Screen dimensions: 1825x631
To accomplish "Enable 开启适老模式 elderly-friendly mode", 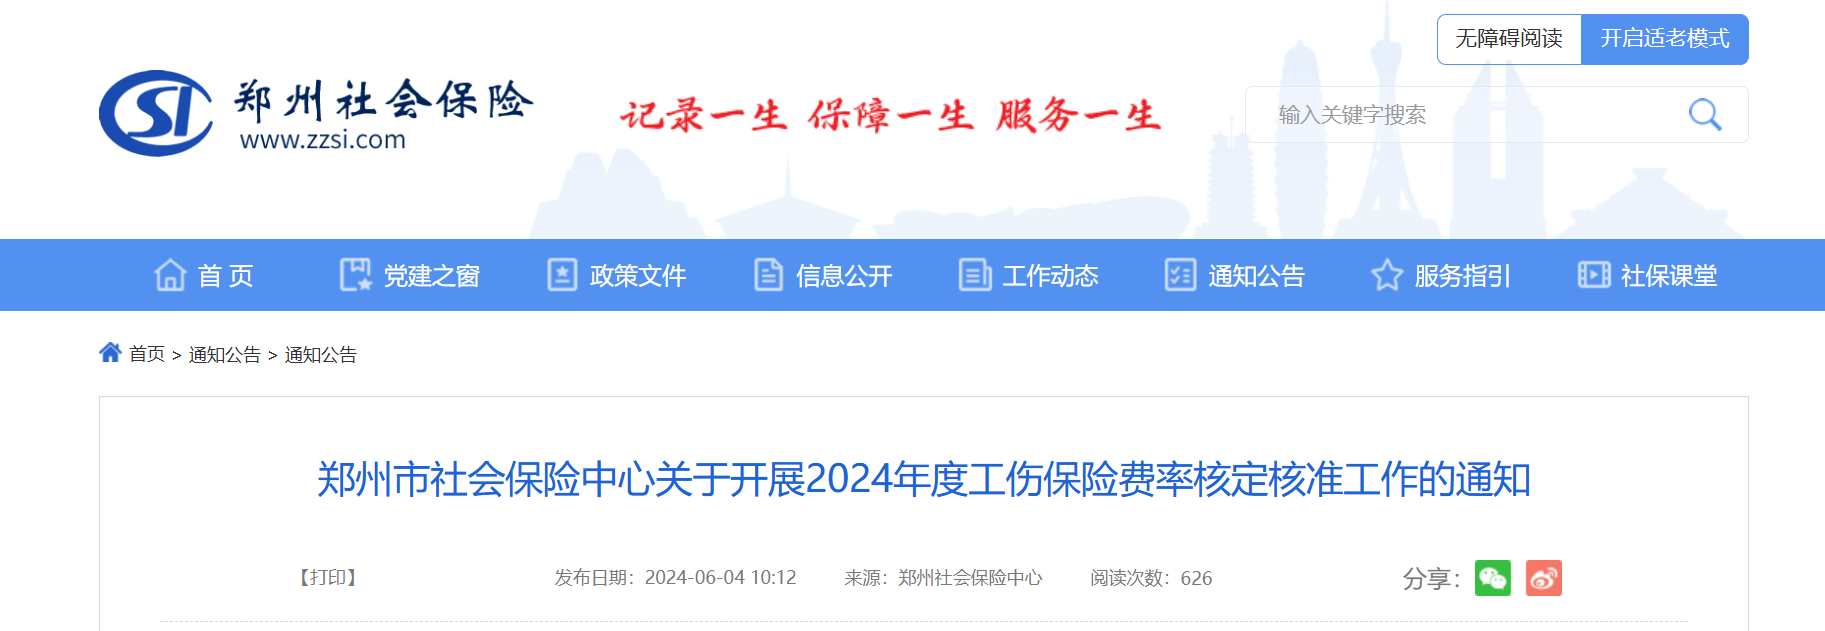I will (1664, 39).
